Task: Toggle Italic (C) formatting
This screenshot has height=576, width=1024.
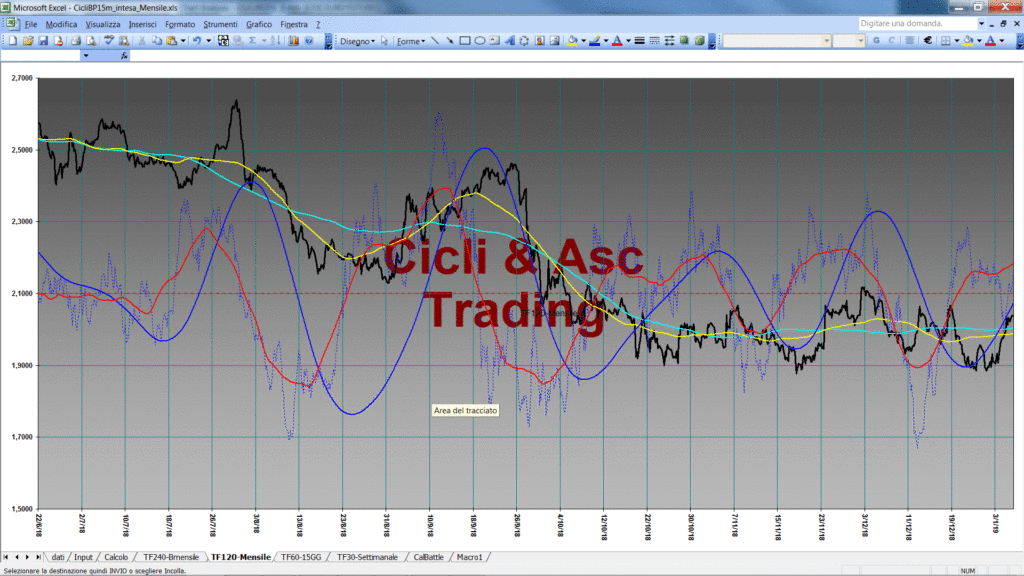Action: point(891,40)
